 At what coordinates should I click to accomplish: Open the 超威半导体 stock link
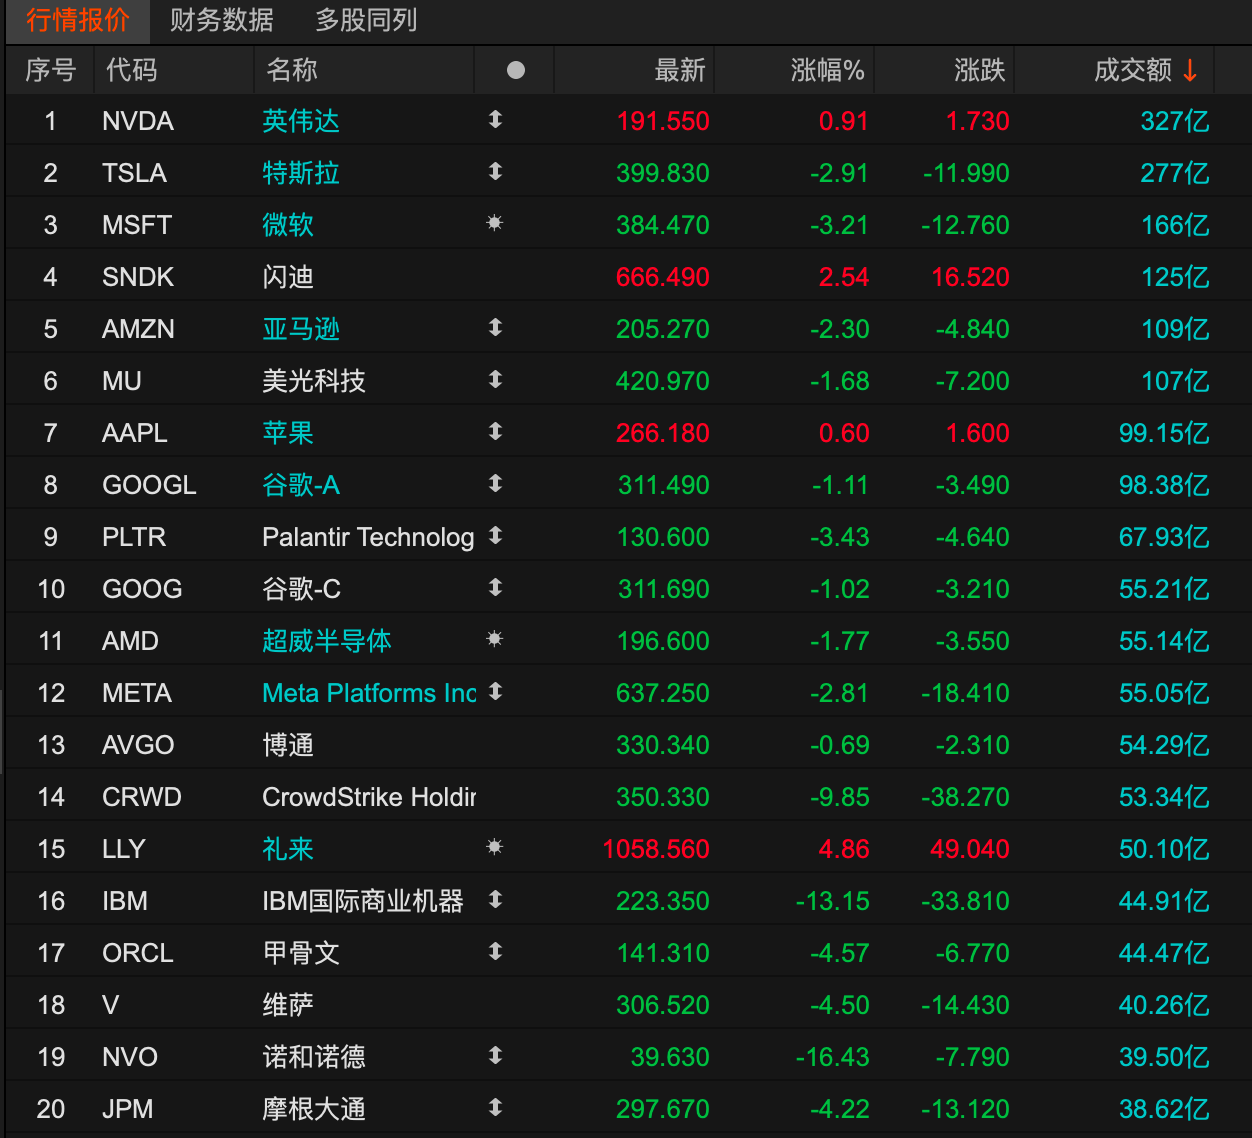click(327, 641)
